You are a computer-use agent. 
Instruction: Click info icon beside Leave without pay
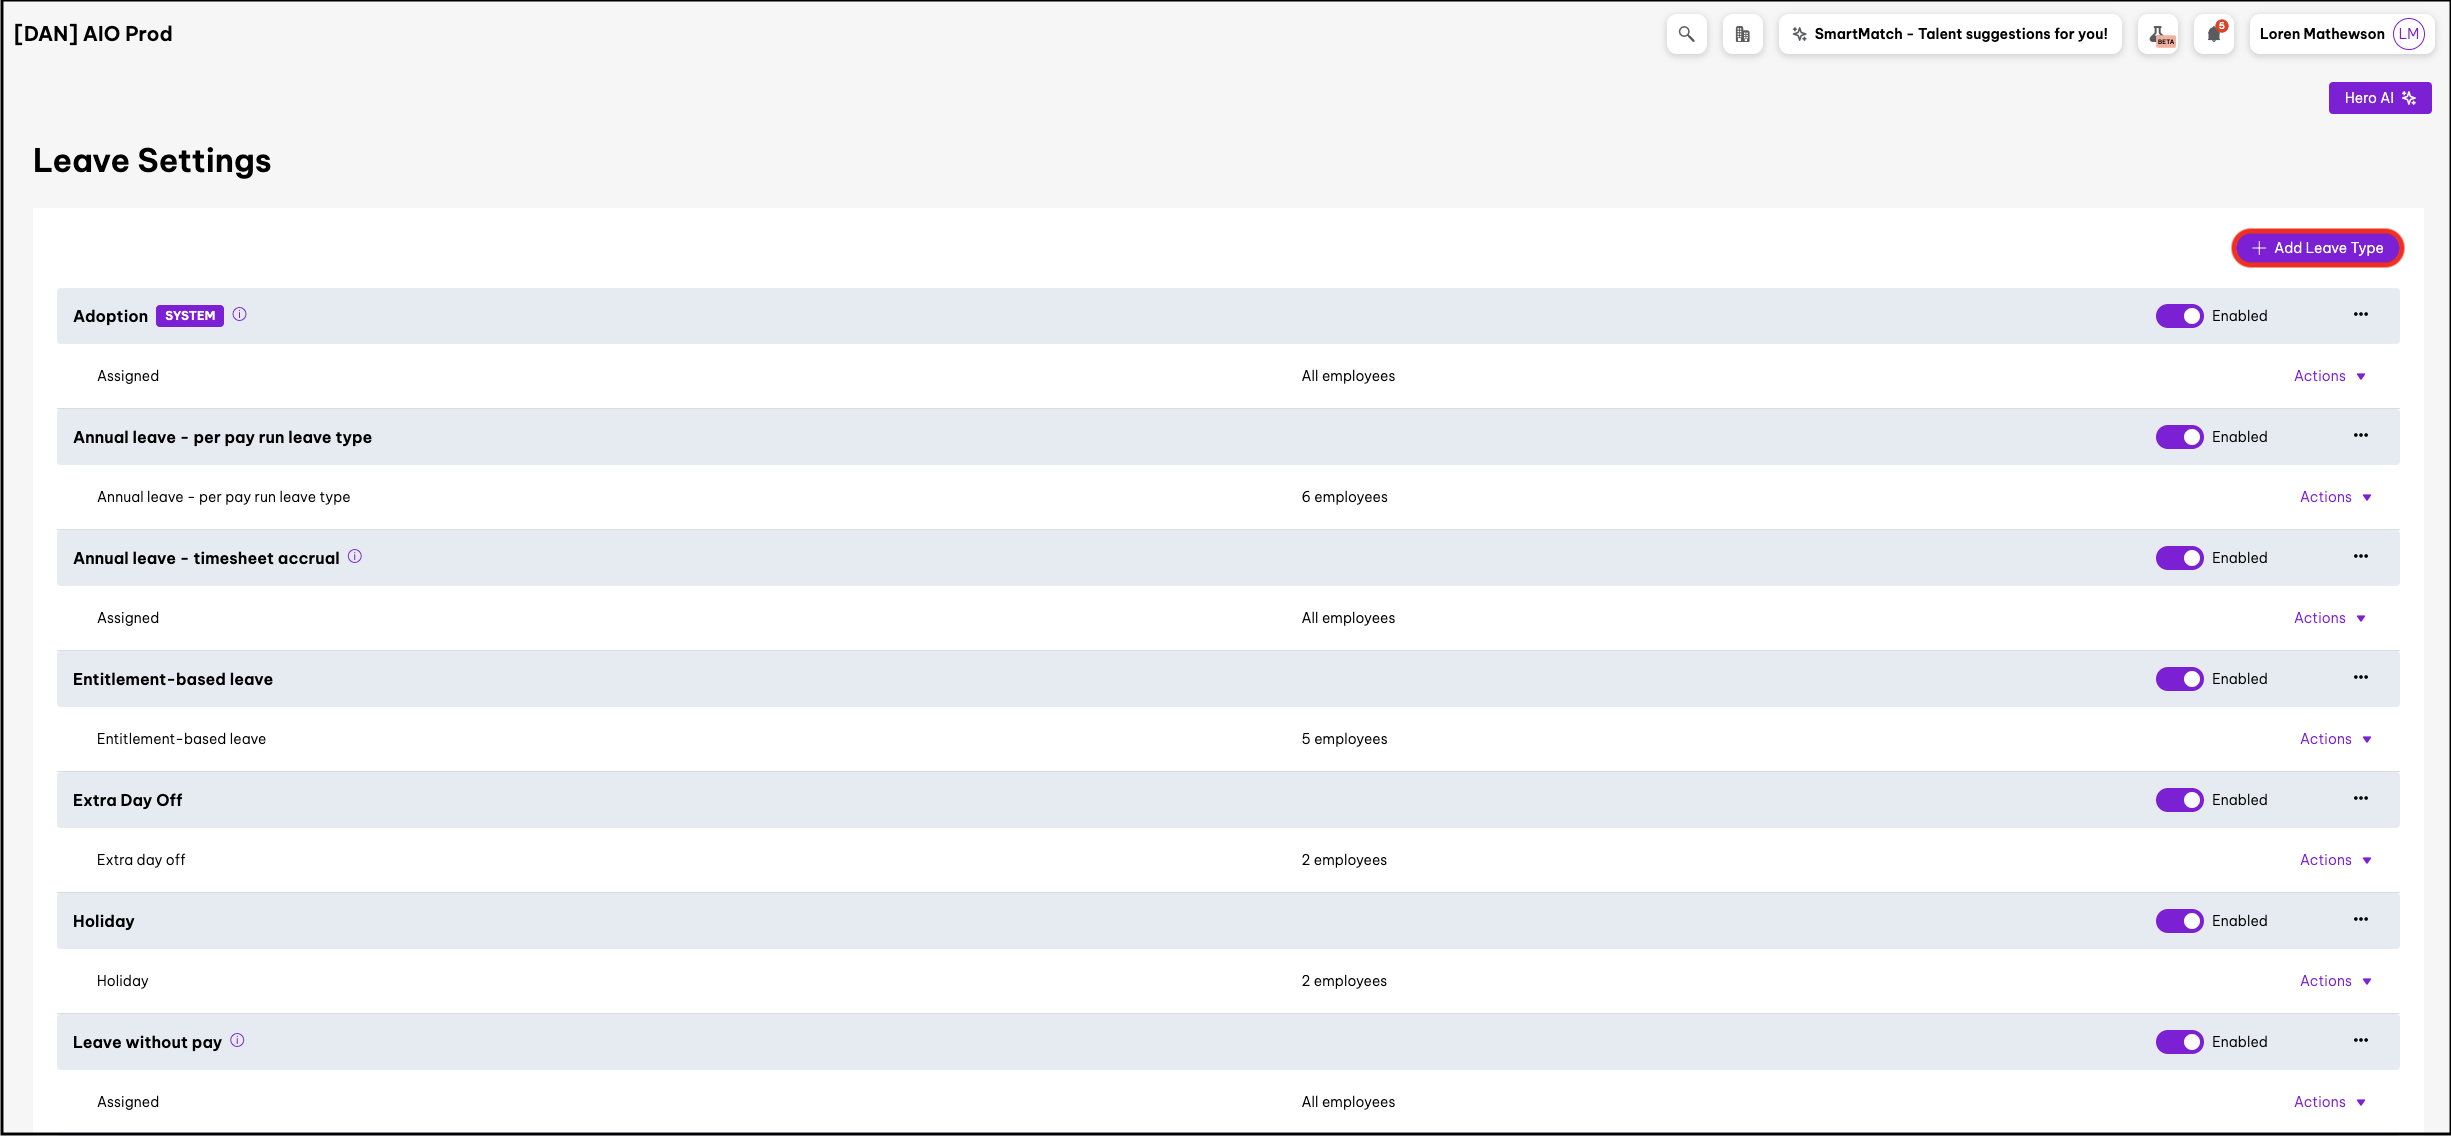click(237, 1041)
